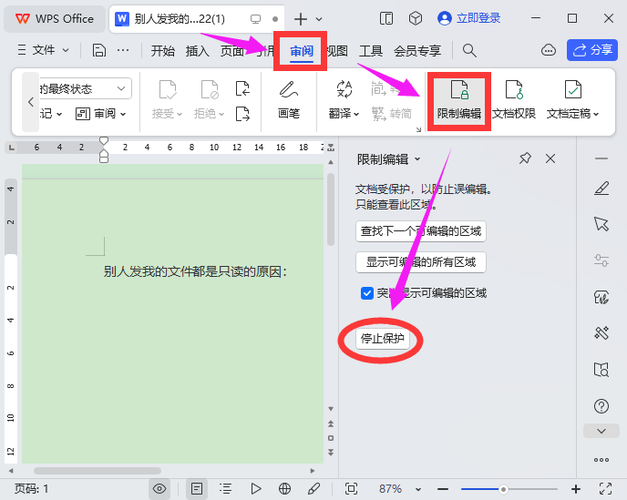Click the zoom in plus button

[x=575, y=489]
